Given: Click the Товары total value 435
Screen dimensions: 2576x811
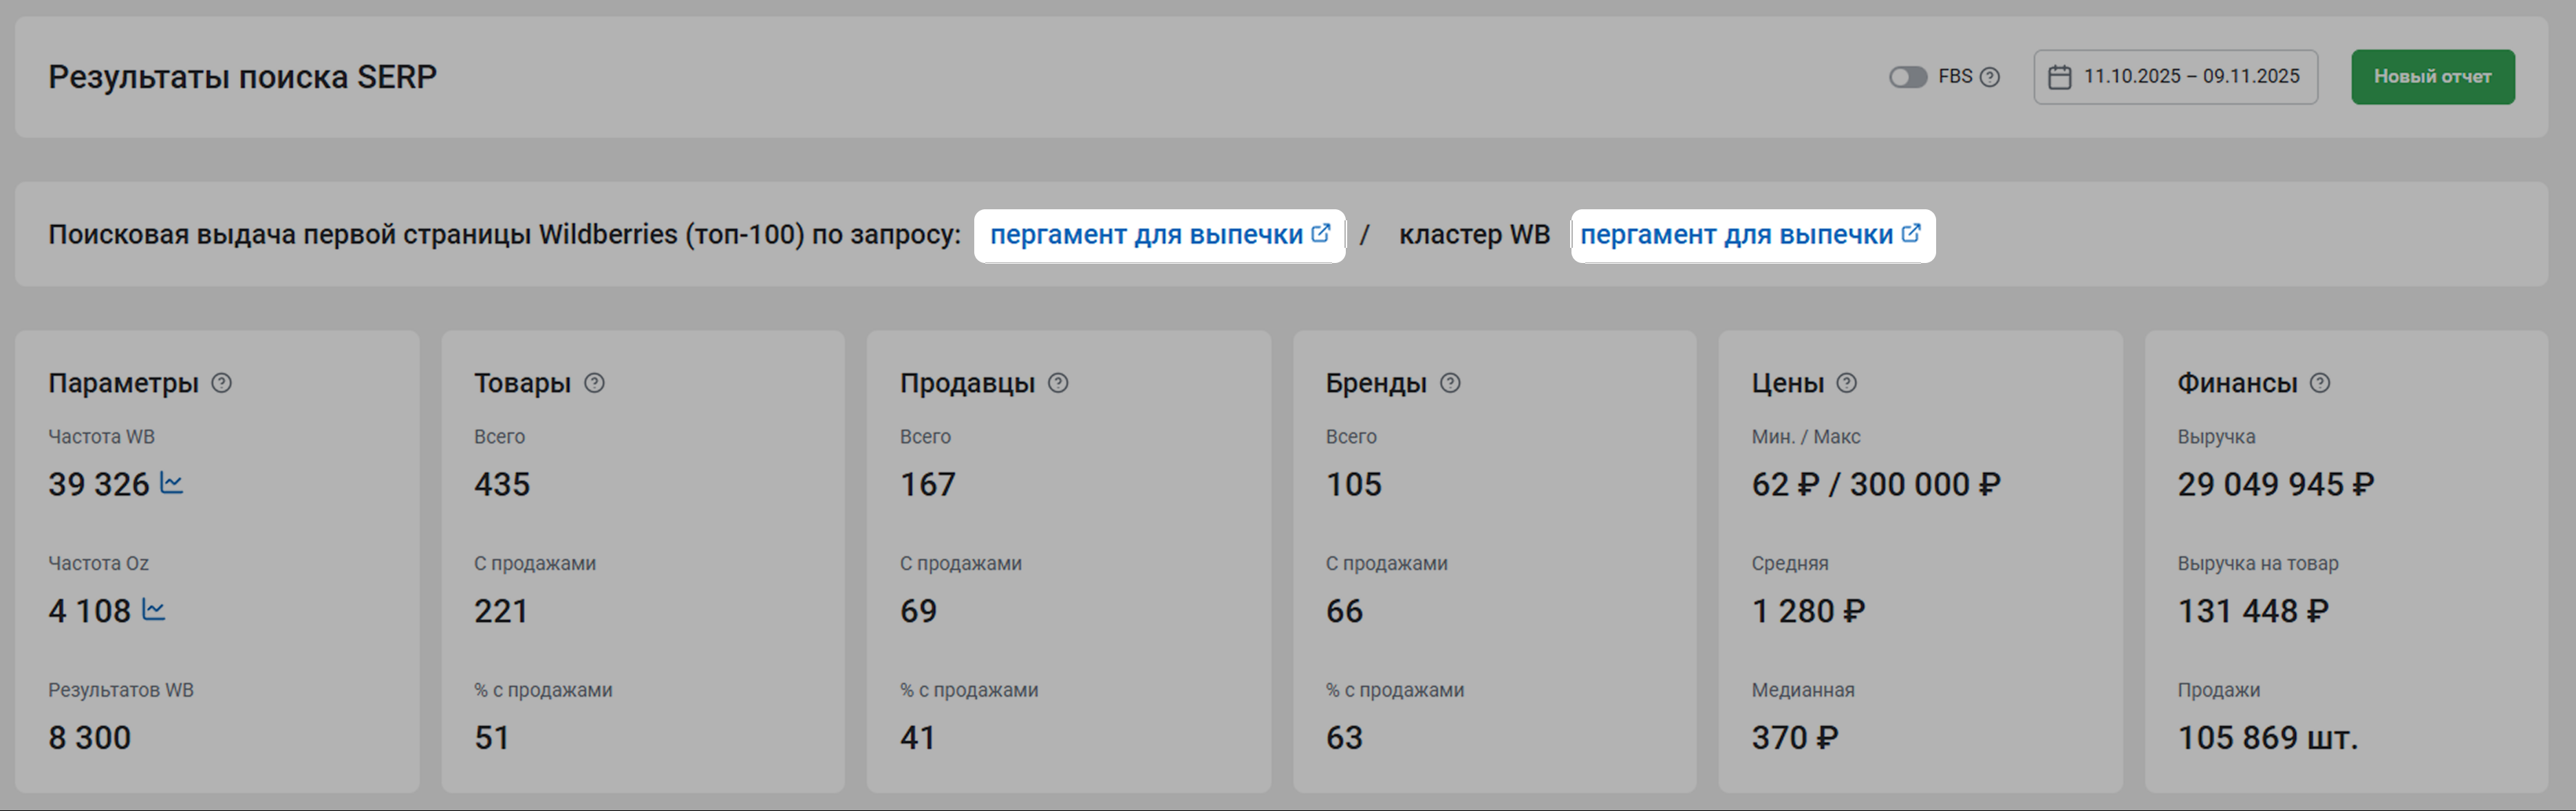Looking at the screenshot, I should tap(502, 485).
